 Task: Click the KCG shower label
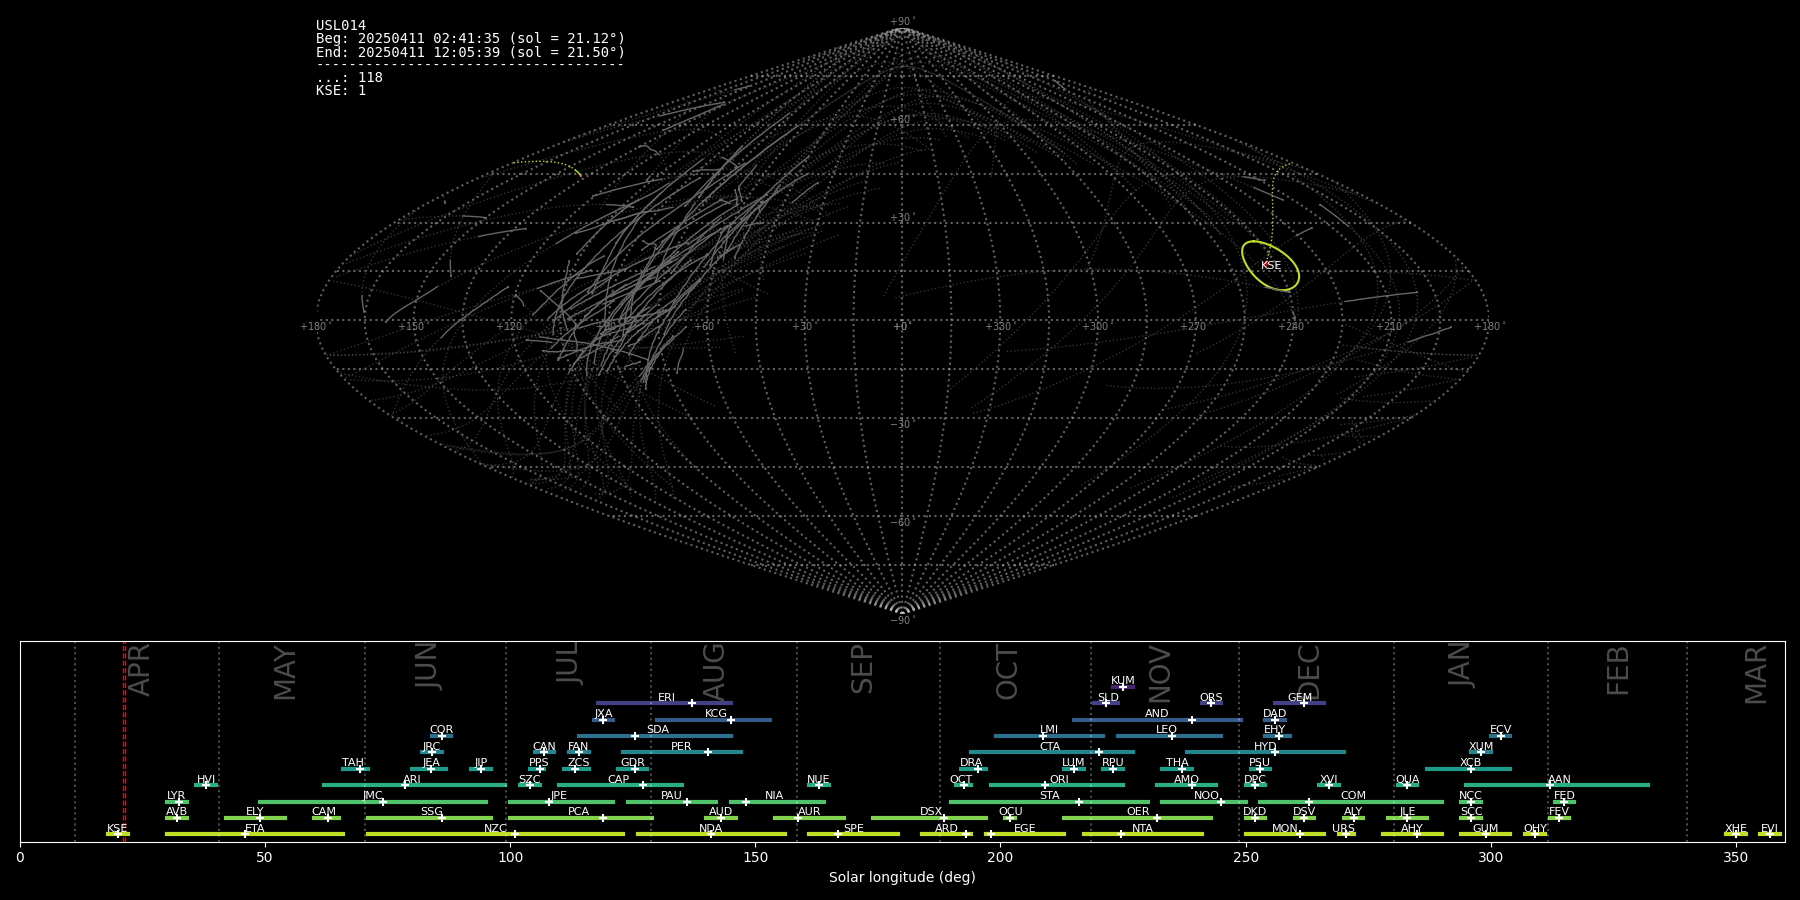(x=716, y=713)
